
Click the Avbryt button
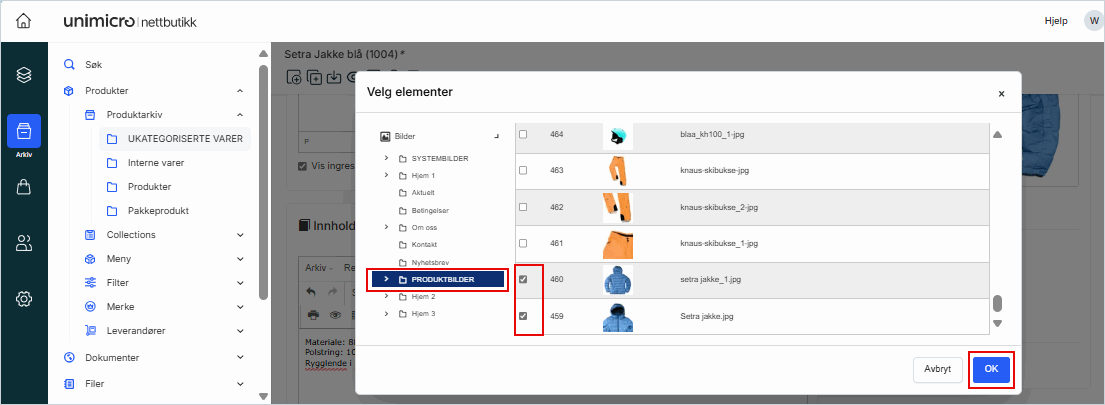pyautogui.click(x=938, y=369)
